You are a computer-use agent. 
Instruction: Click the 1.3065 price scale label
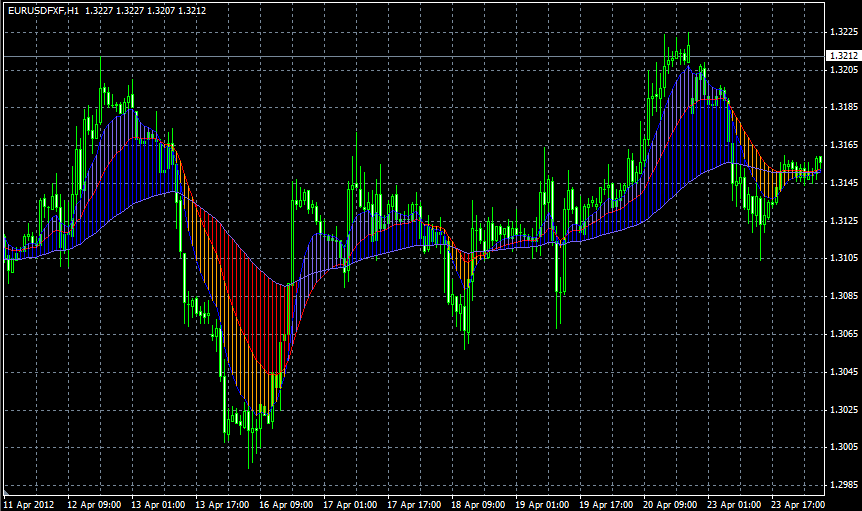point(844,334)
